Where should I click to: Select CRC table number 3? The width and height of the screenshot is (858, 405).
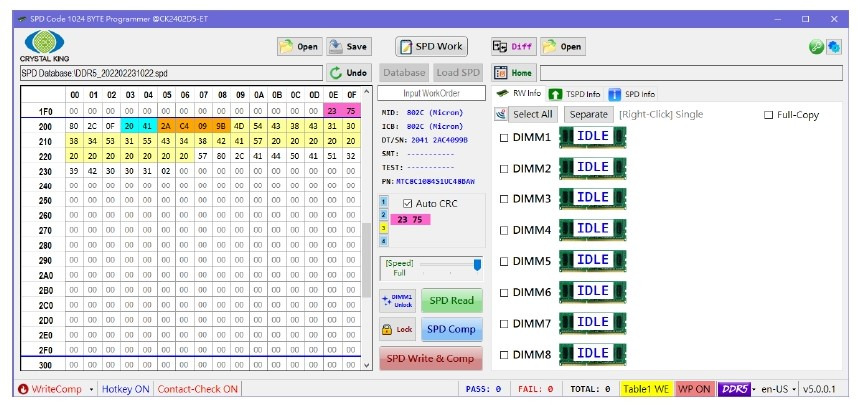click(384, 228)
